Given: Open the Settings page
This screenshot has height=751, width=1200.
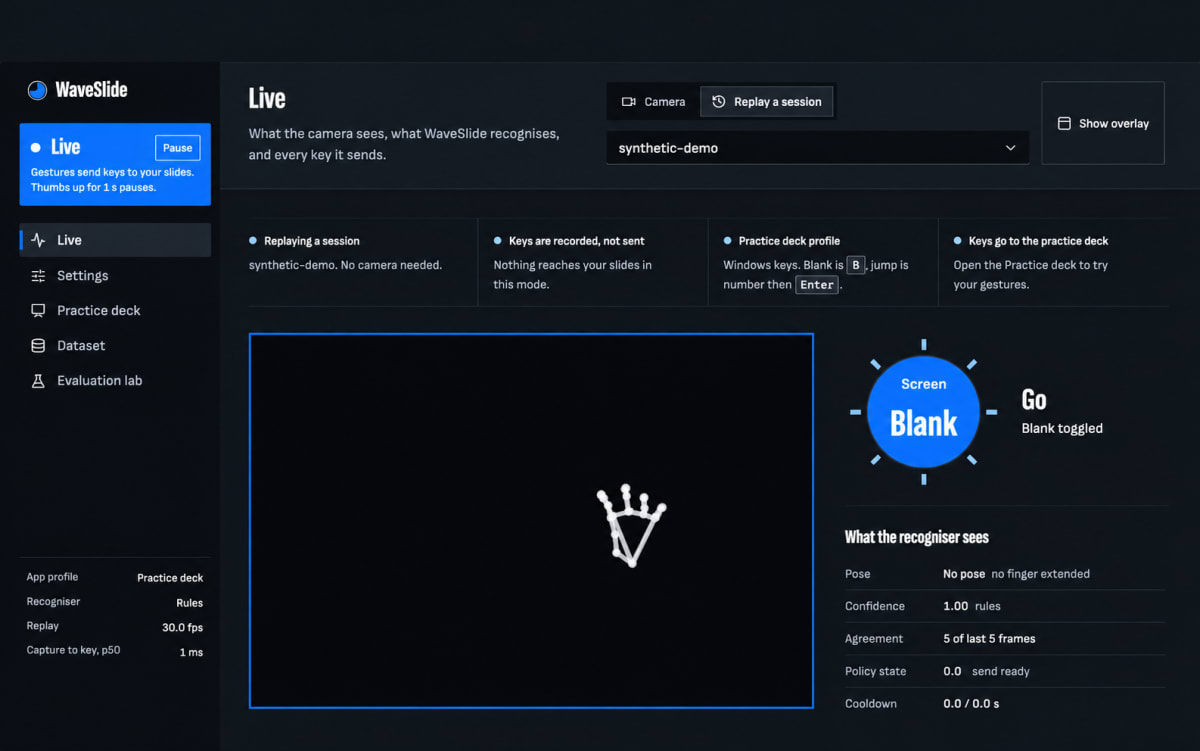Looking at the screenshot, I should tap(115, 275).
